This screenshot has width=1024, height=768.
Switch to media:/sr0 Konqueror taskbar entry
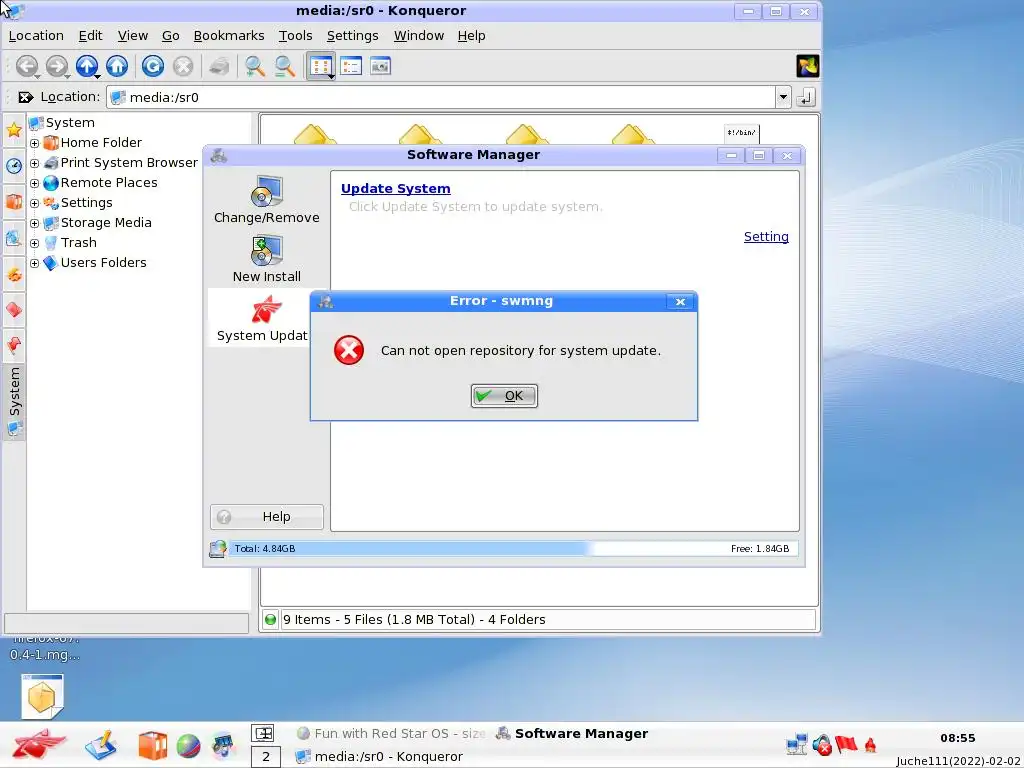coord(379,756)
